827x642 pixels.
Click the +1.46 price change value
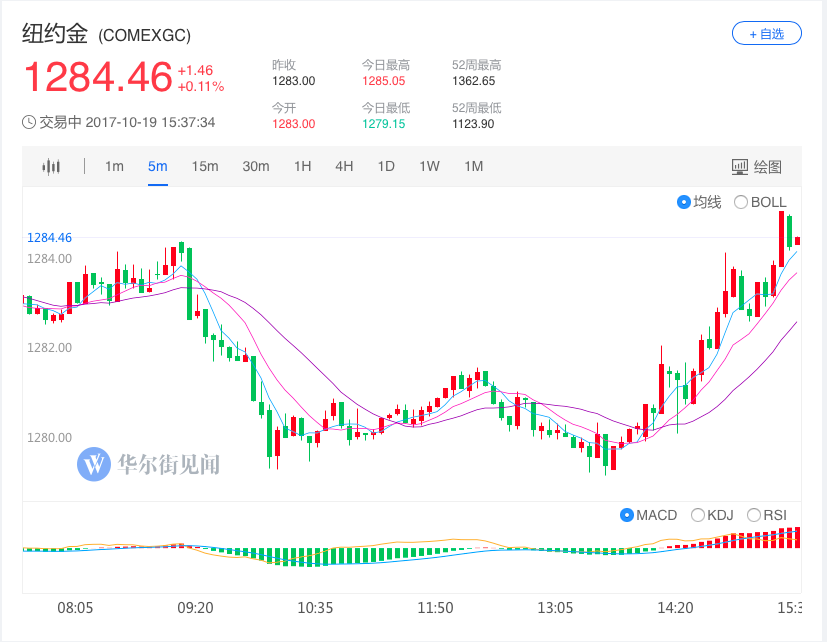195,71
